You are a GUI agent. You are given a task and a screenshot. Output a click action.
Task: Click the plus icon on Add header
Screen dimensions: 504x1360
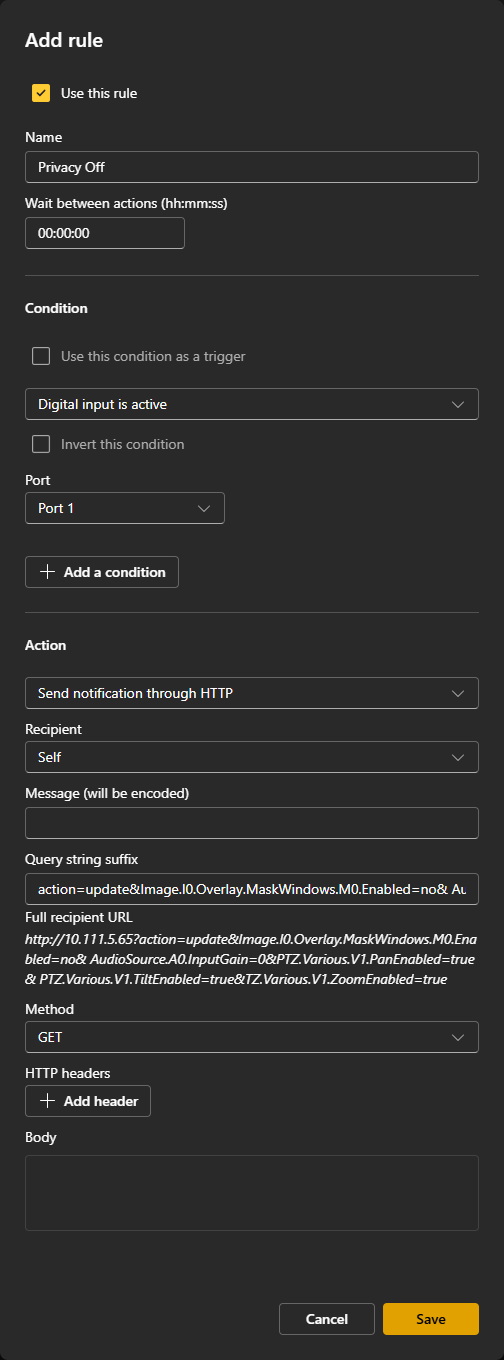tap(47, 1101)
